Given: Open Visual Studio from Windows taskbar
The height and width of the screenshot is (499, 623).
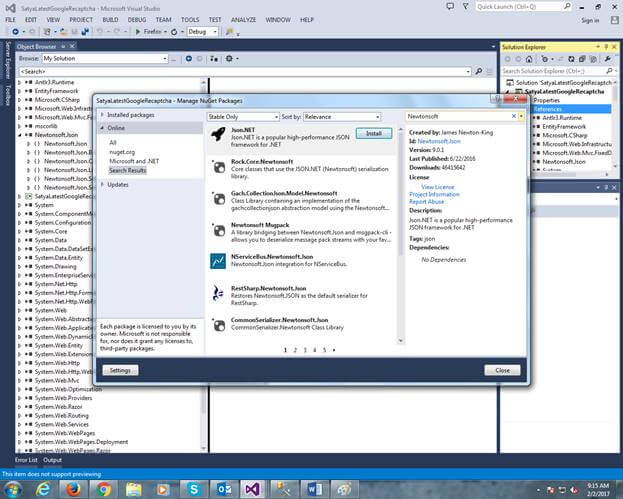Looking at the screenshot, I should pyautogui.click(x=253, y=489).
